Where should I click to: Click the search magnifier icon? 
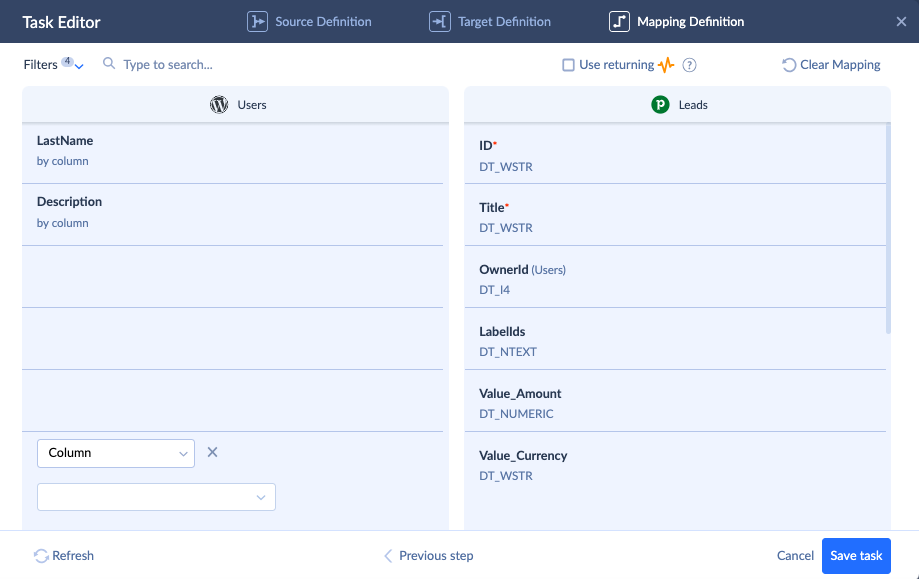pos(109,63)
